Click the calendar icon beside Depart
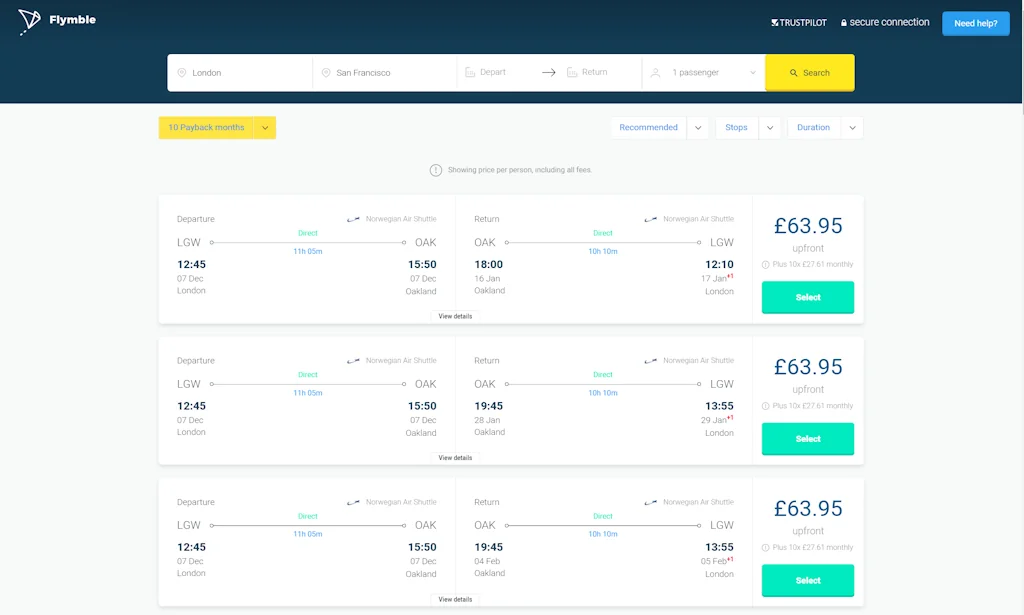 pyautogui.click(x=470, y=73)
